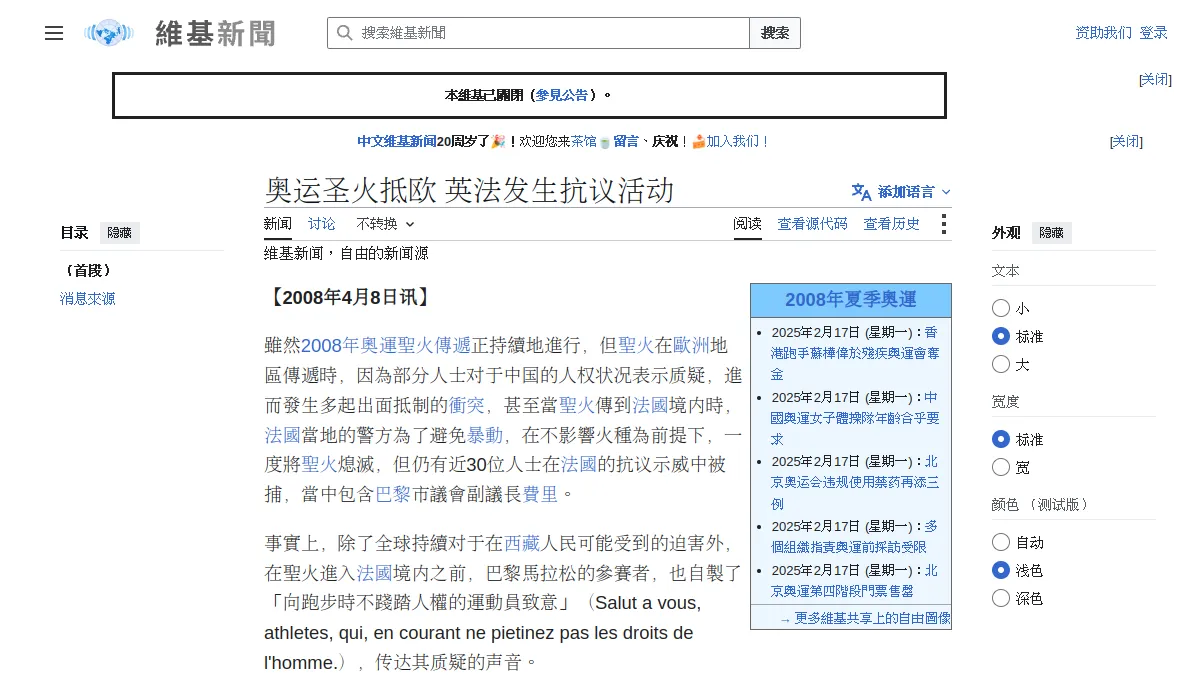Screen dimensions: 1200x675
Task: Switch to the 讨论 tab
Action: [x=322, y=224]
